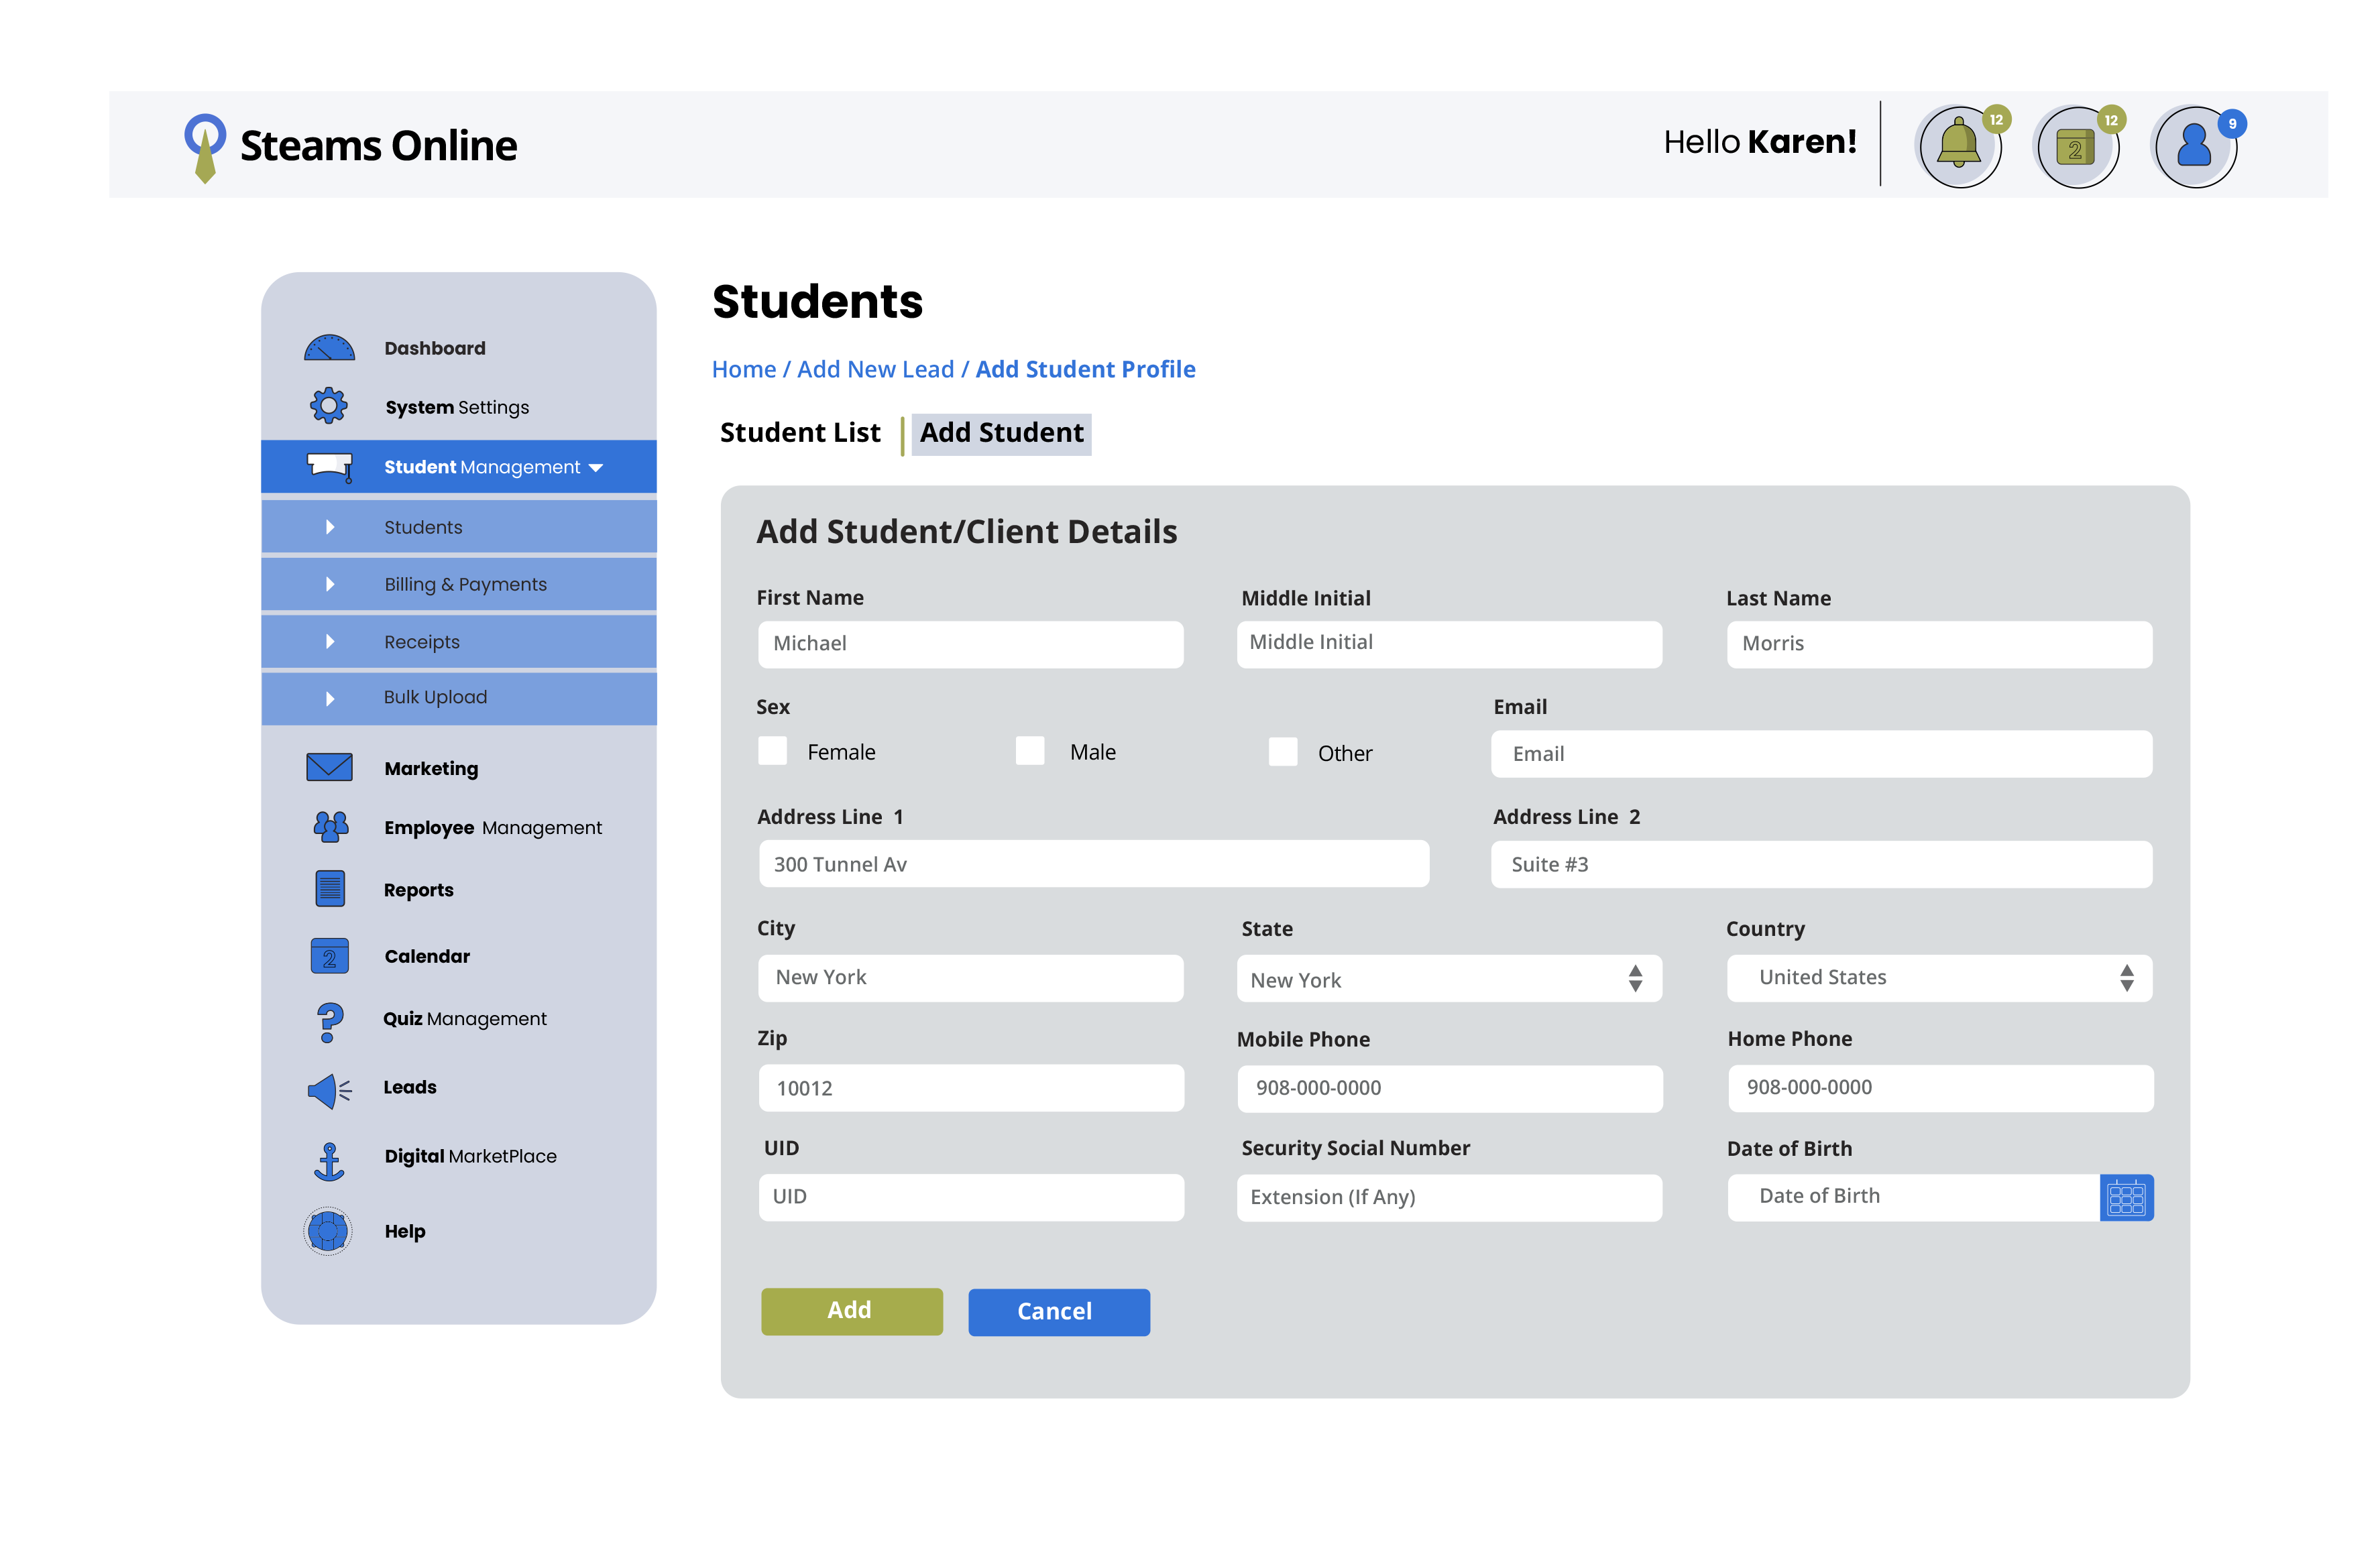The image size is (2380, 1544).
Task: Open the Country dropdown
Action: pos(1938,978)
